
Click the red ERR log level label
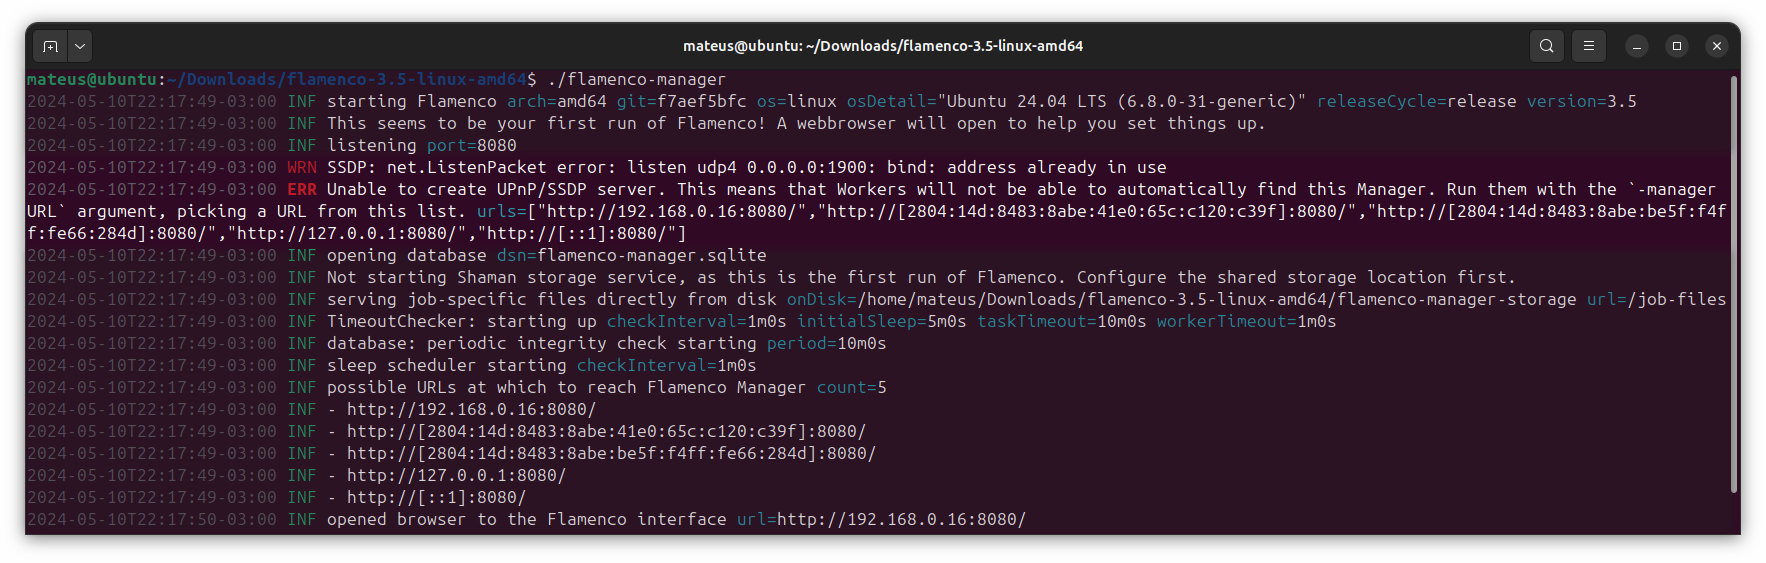point(302,190)
